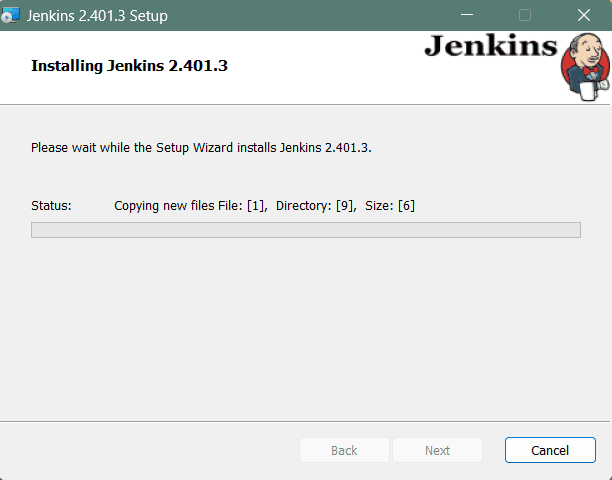Click the installer icon in the title bar

click(x=12, y=15)
